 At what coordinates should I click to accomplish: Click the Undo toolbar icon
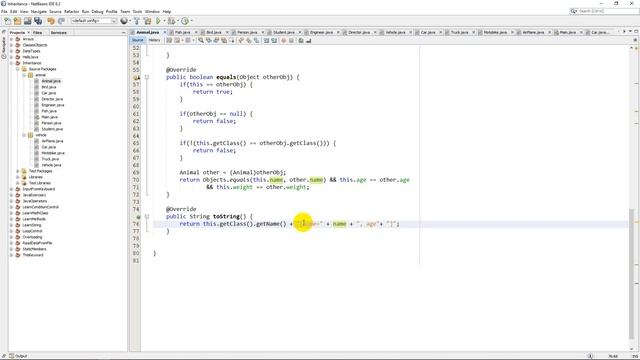pos(51,21)
